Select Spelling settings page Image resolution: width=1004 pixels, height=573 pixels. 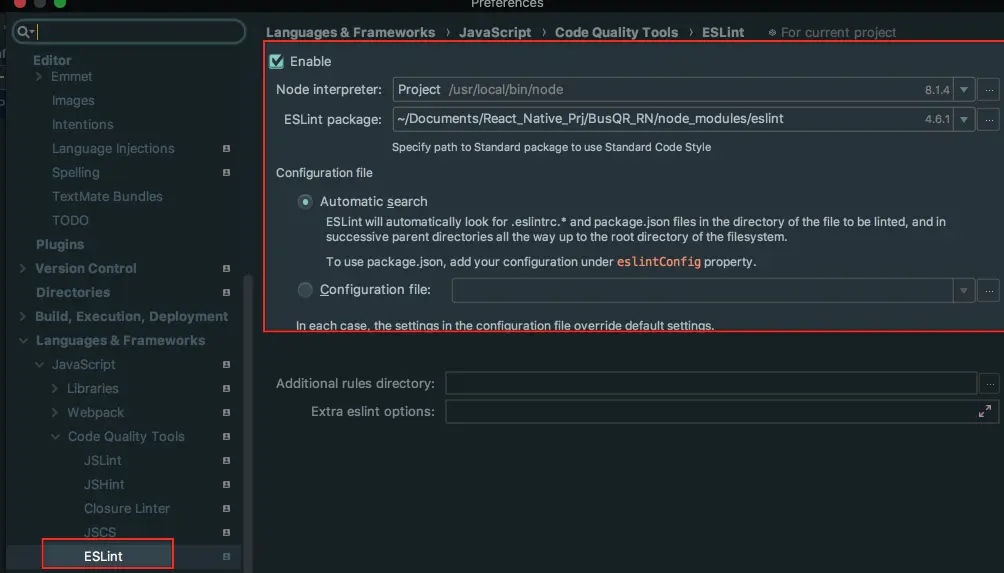76,173
